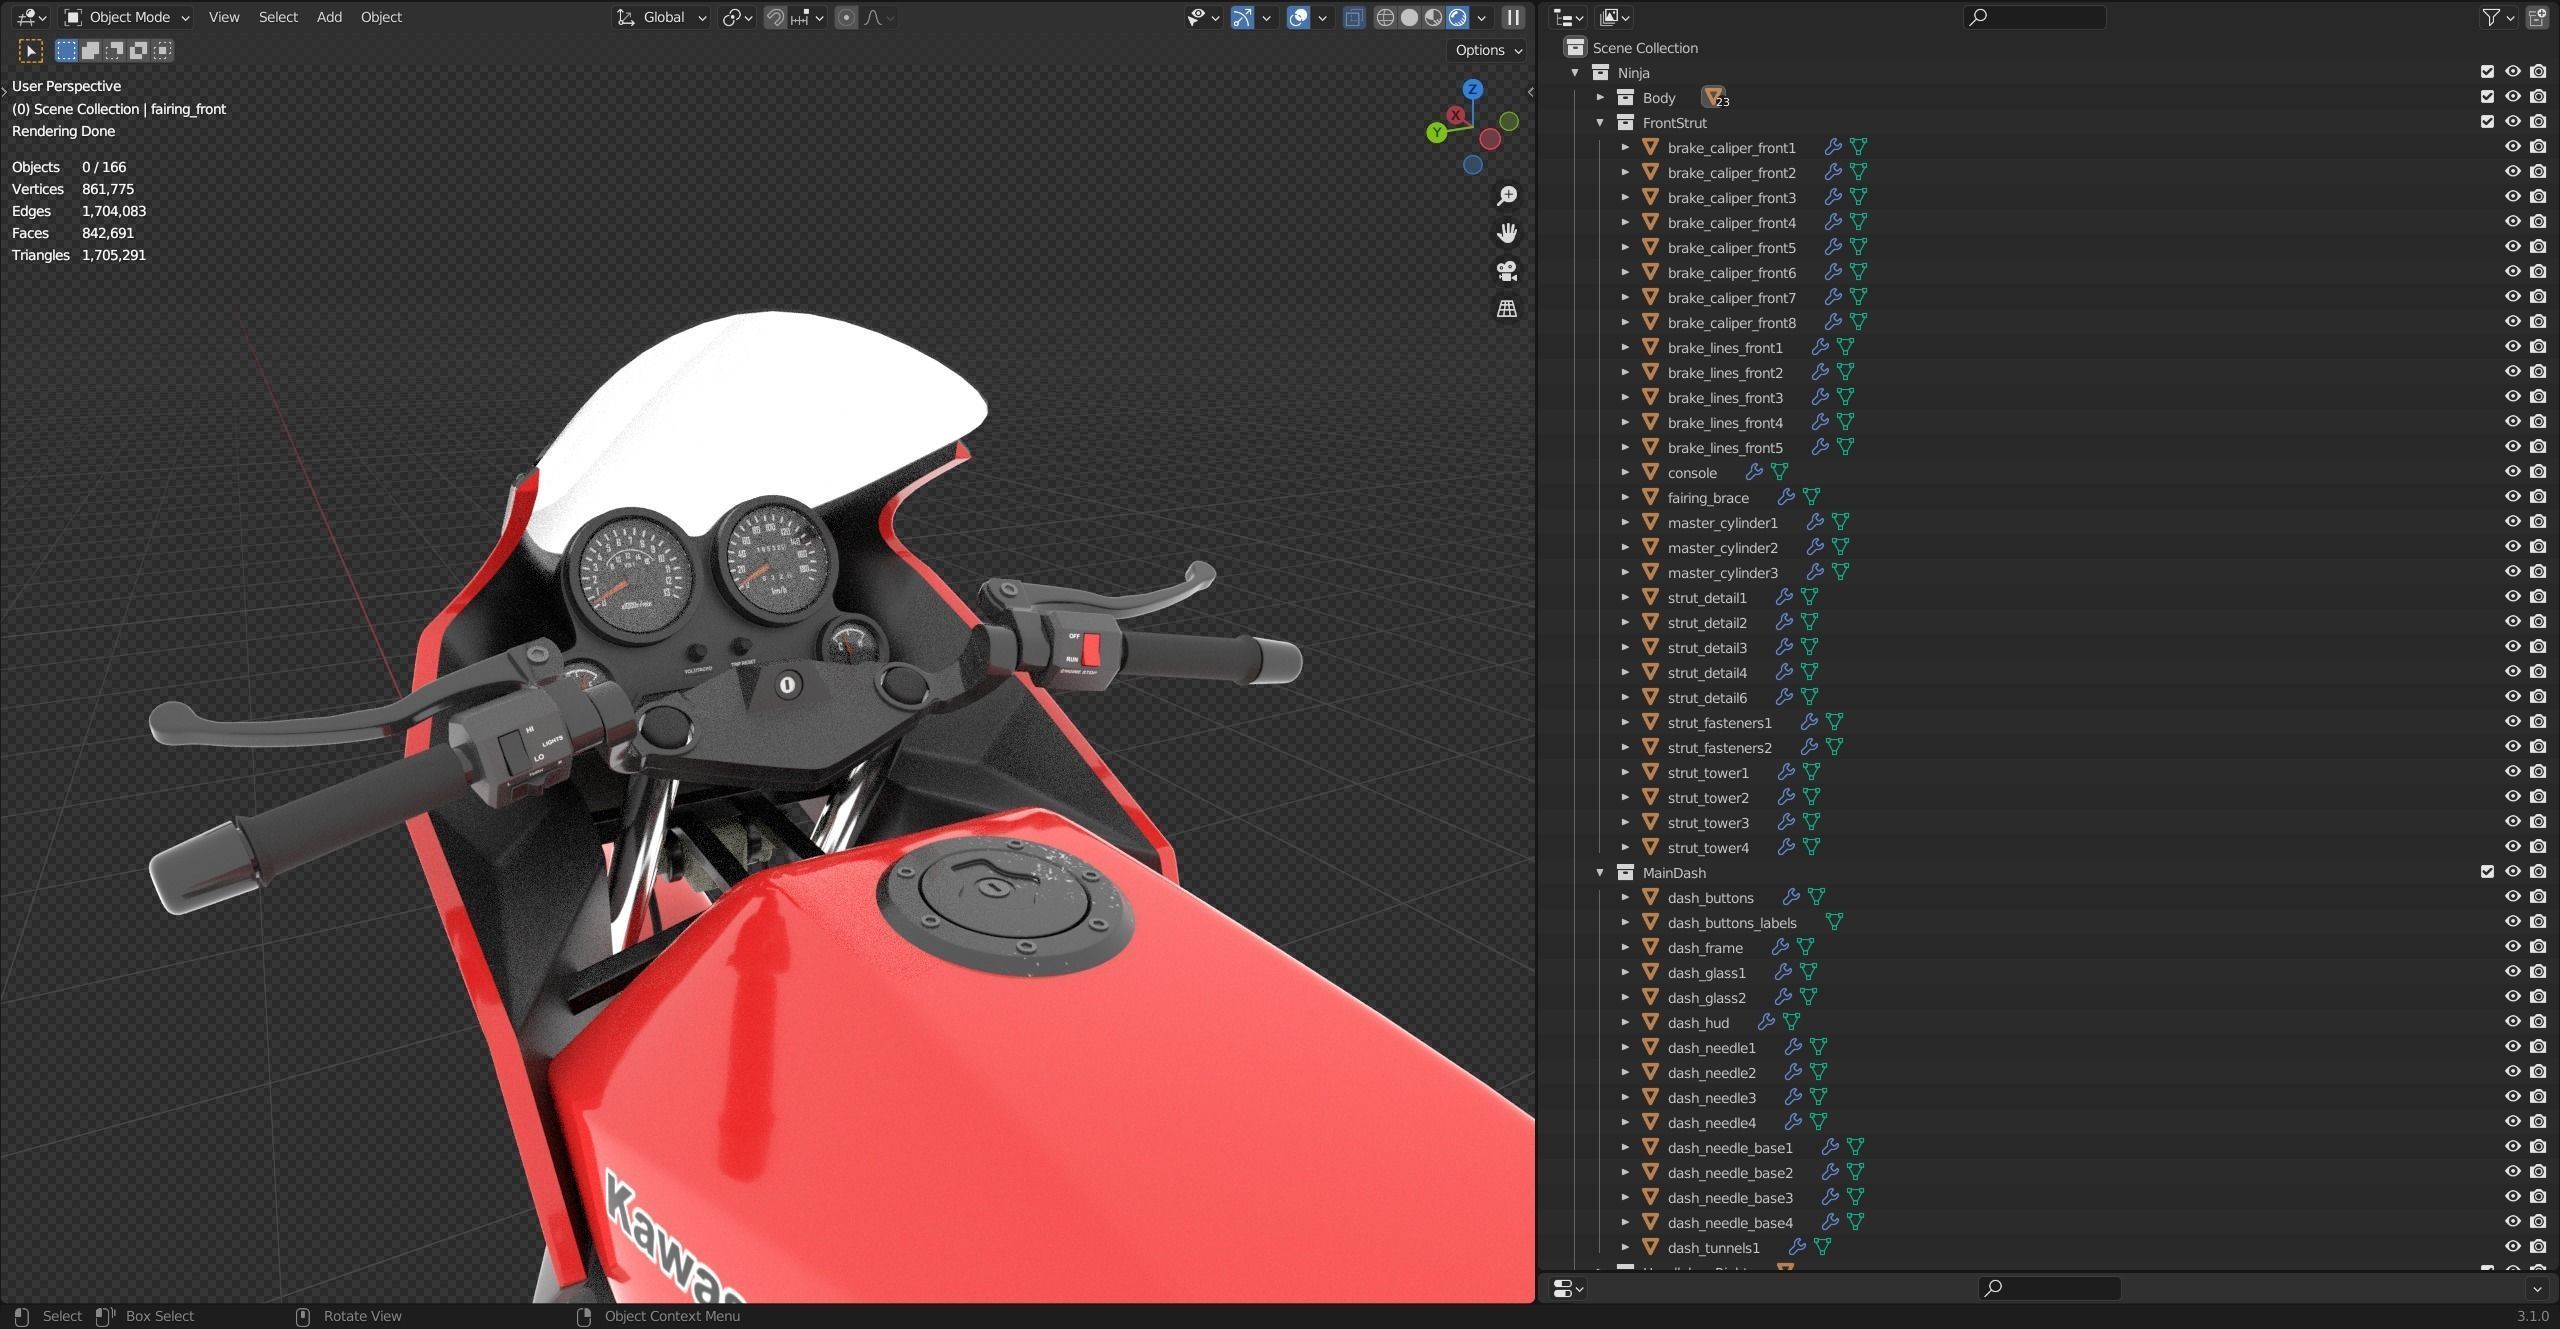Switch to orthographic grid view icon
Viewport: 2560px width, 1329px height.
(x=1507, y=309)
